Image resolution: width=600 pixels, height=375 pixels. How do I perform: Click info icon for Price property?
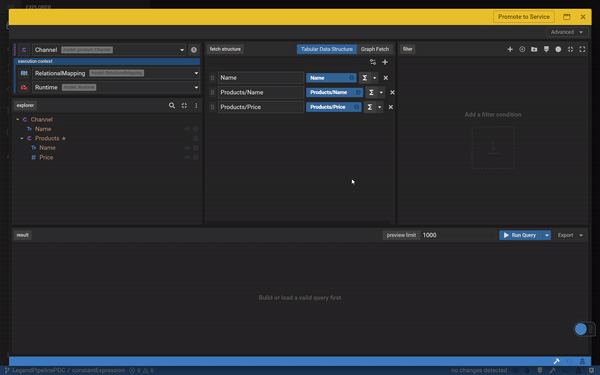pyautogui.click(x=196, y=157)
